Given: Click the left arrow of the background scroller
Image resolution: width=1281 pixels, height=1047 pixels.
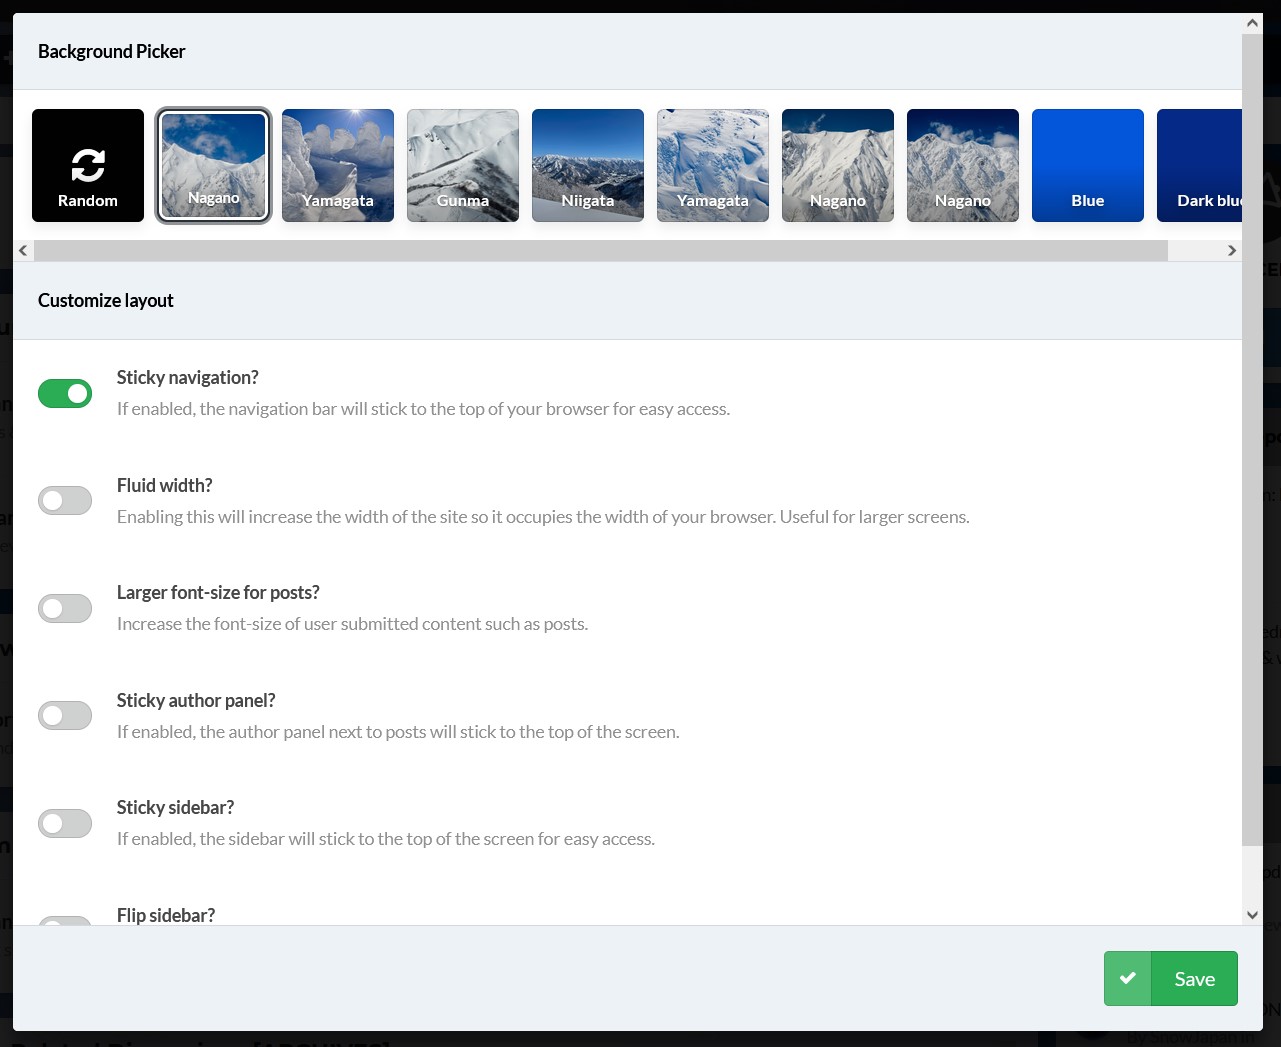Looking at the screenshot, I should [x=23, y=251].
